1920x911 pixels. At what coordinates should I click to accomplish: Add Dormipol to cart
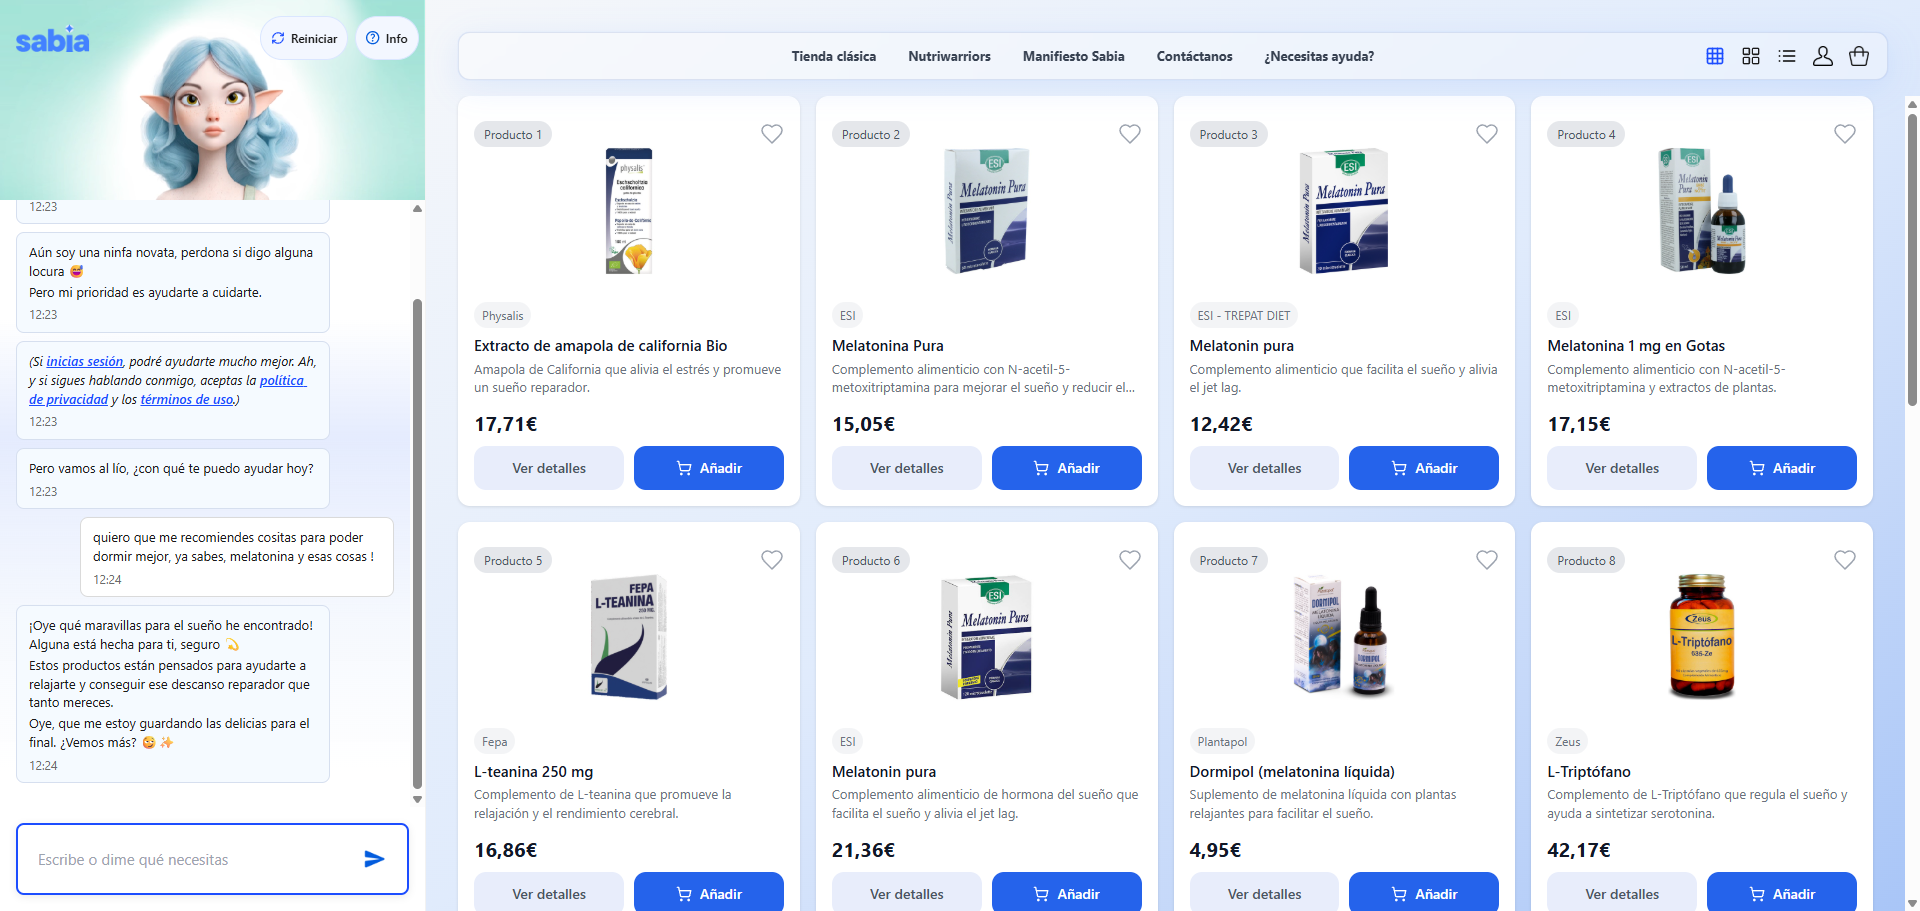[x=1424, y=893]
